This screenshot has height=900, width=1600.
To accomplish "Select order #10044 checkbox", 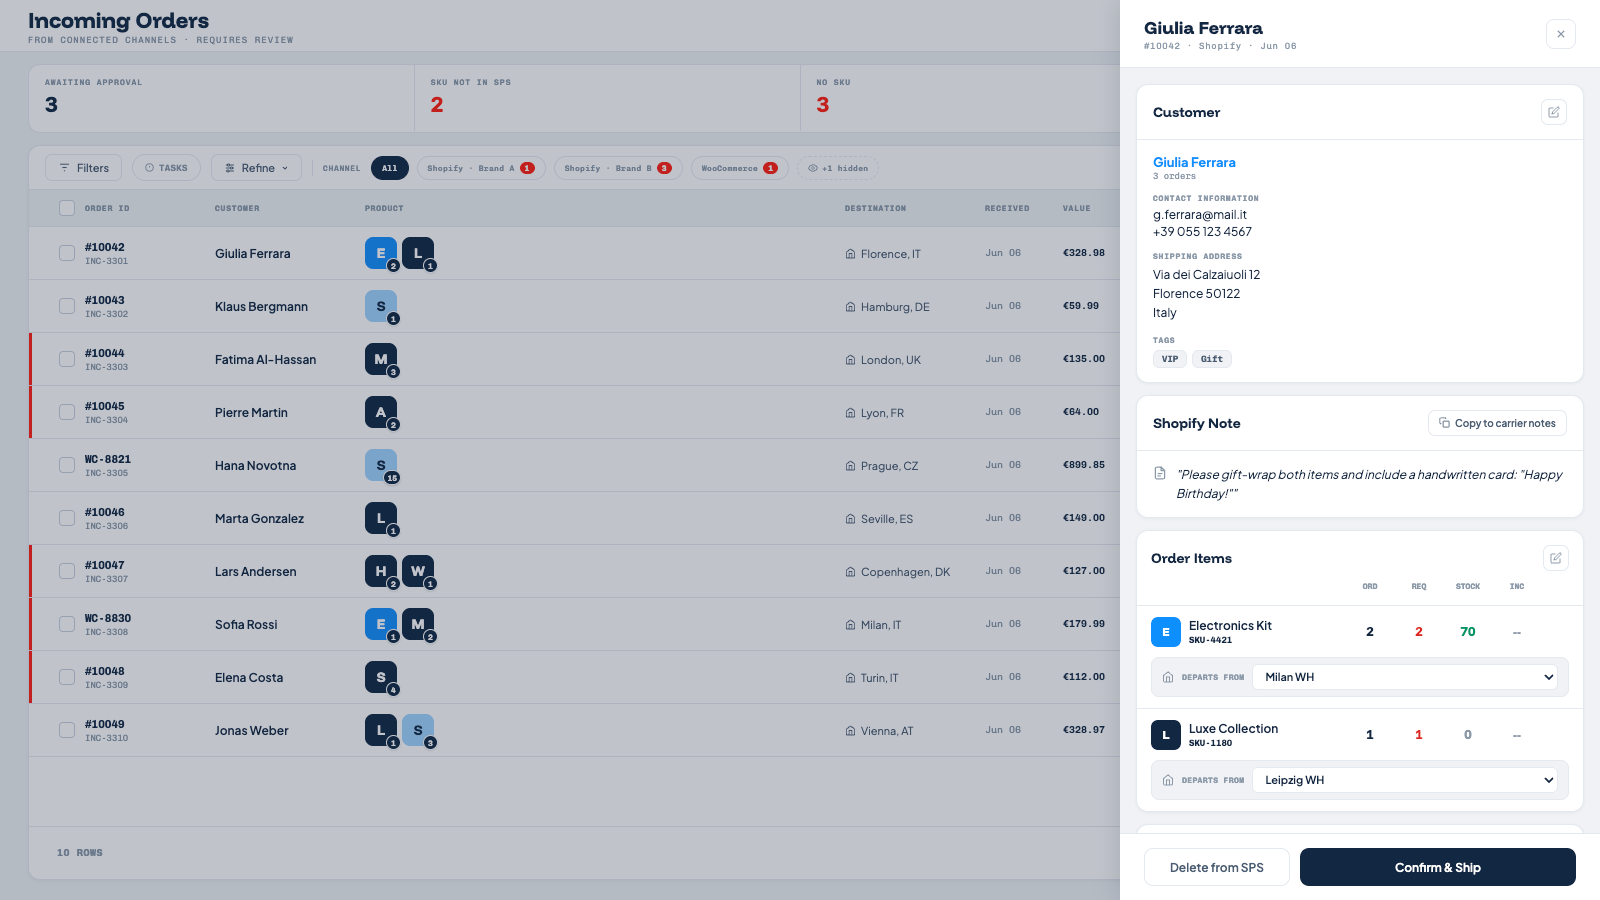I will coord(67,359).
